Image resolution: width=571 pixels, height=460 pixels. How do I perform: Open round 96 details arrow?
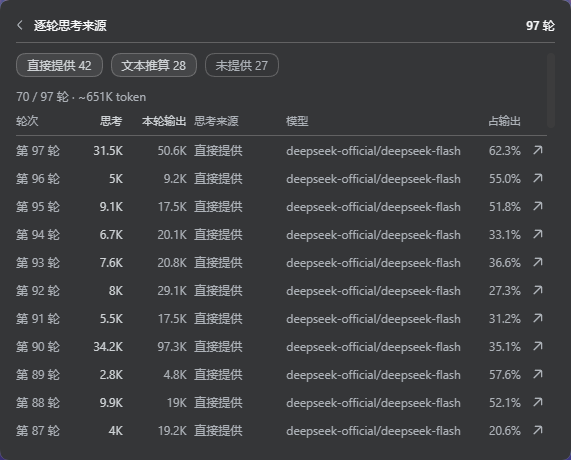click(x=538, y=178)
